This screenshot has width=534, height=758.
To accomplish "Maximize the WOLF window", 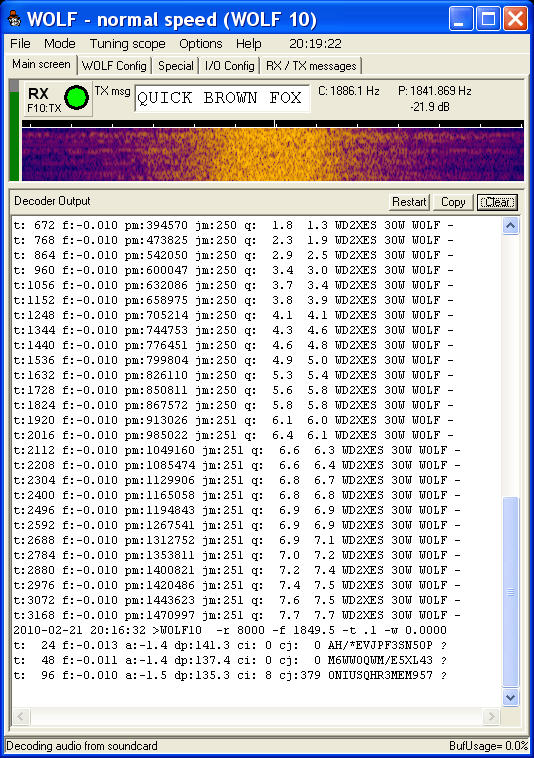I will point(488,19).
